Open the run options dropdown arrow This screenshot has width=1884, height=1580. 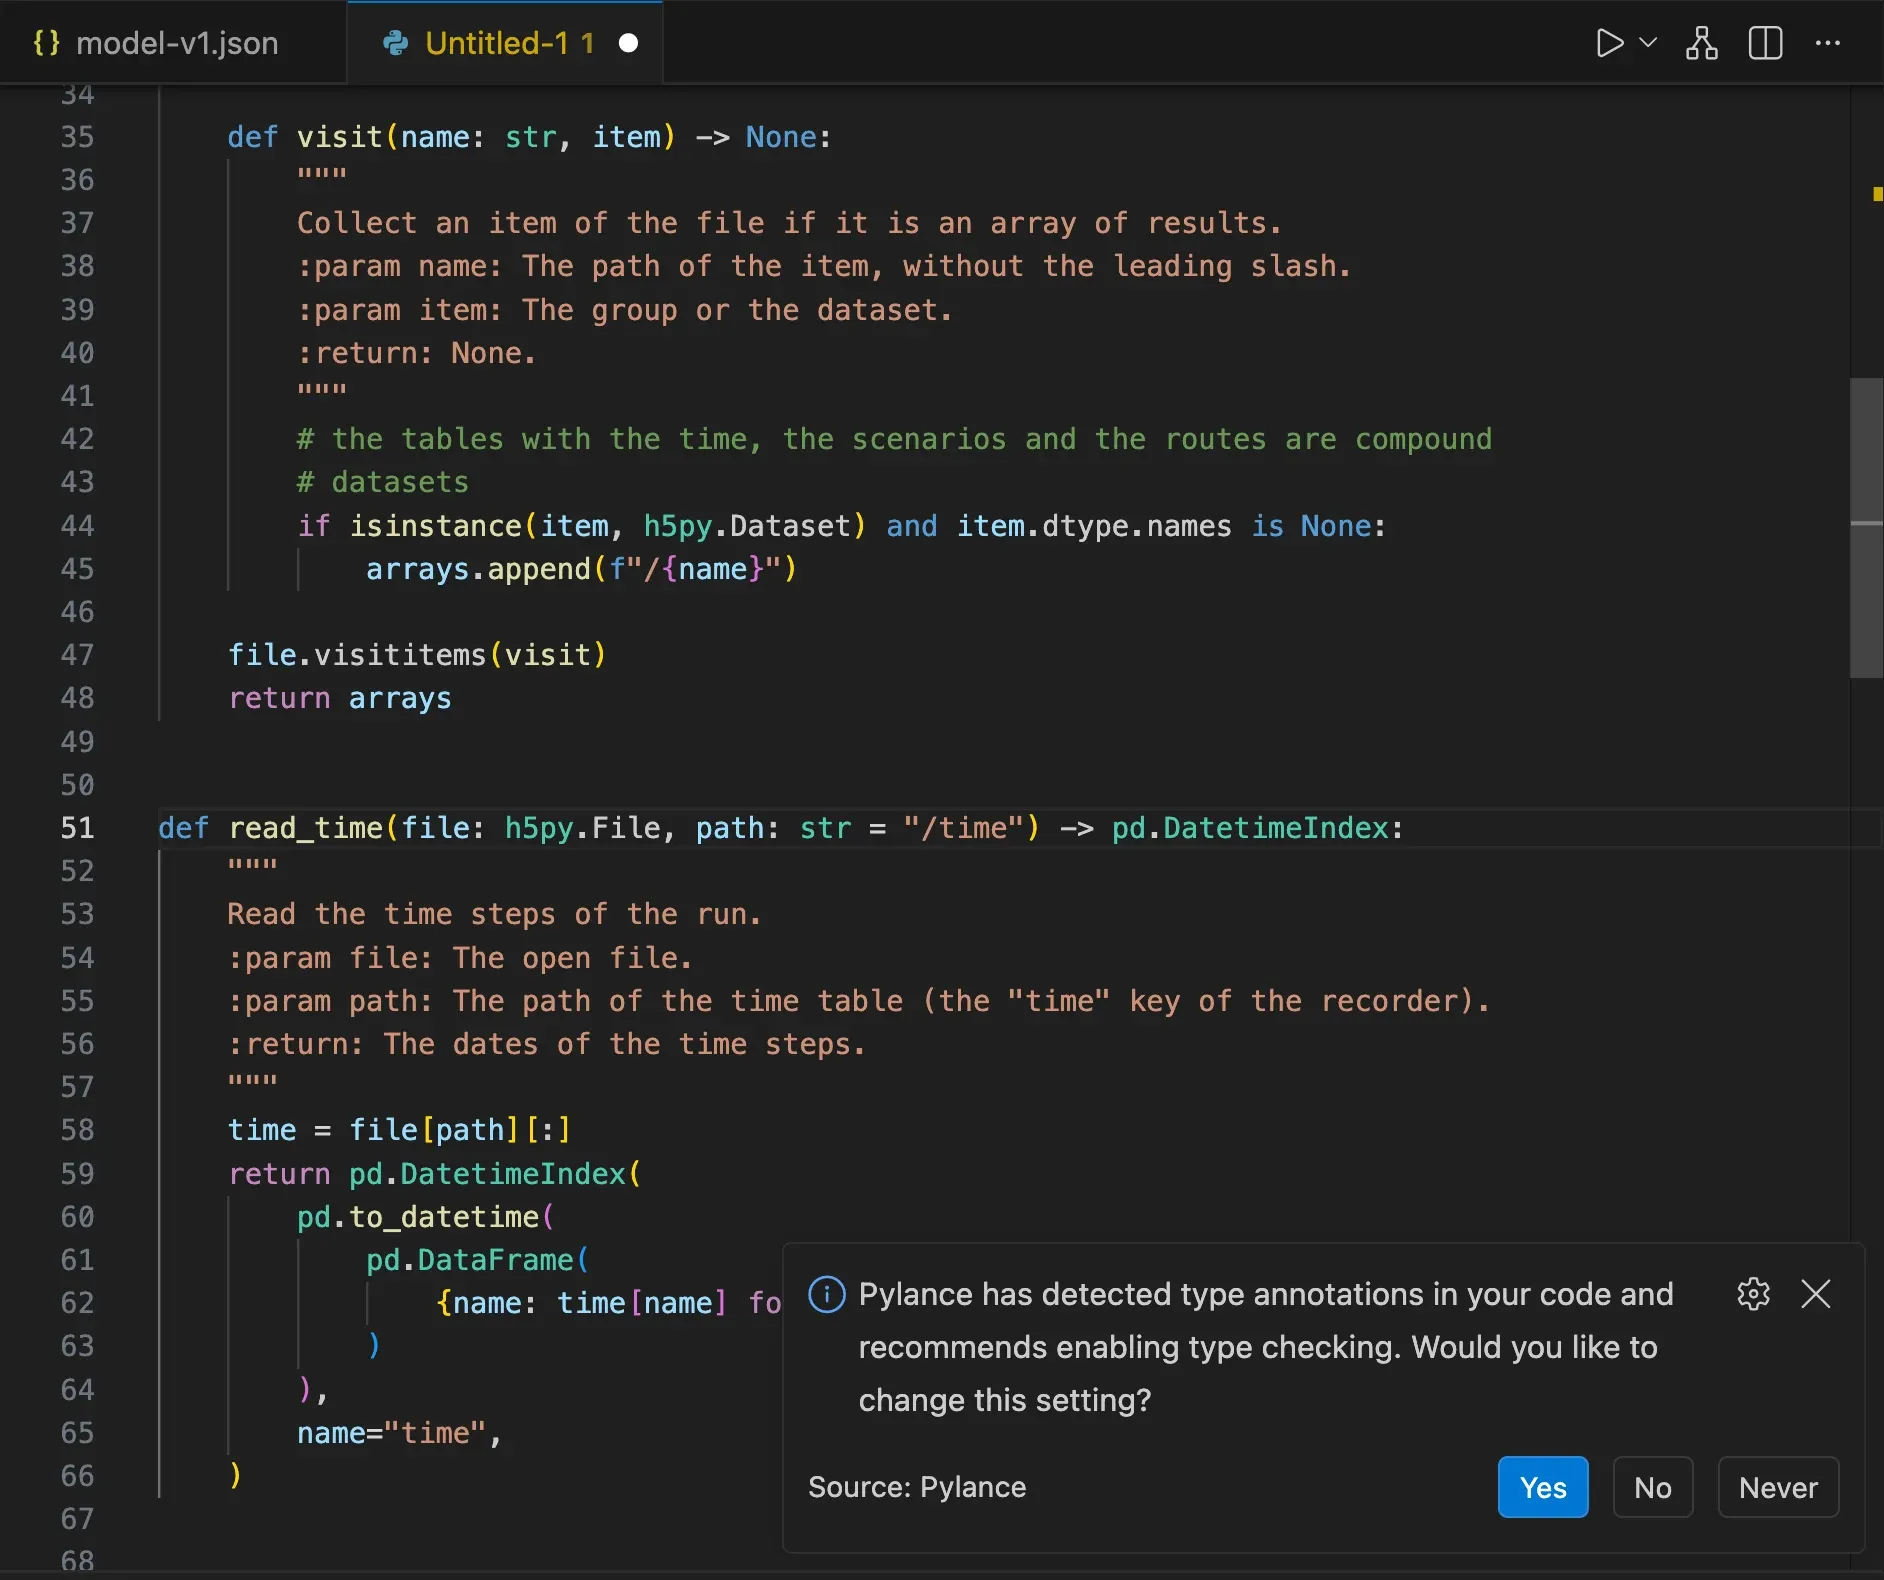(1648, 43)
